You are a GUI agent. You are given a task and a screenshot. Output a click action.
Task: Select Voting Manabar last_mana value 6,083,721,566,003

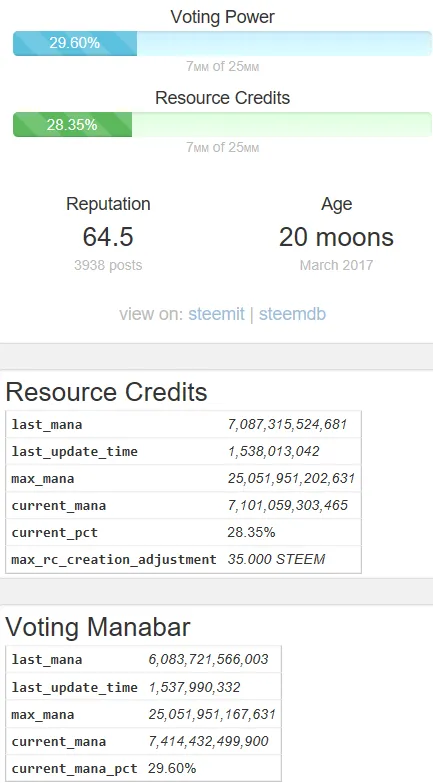tap(208, 660)
